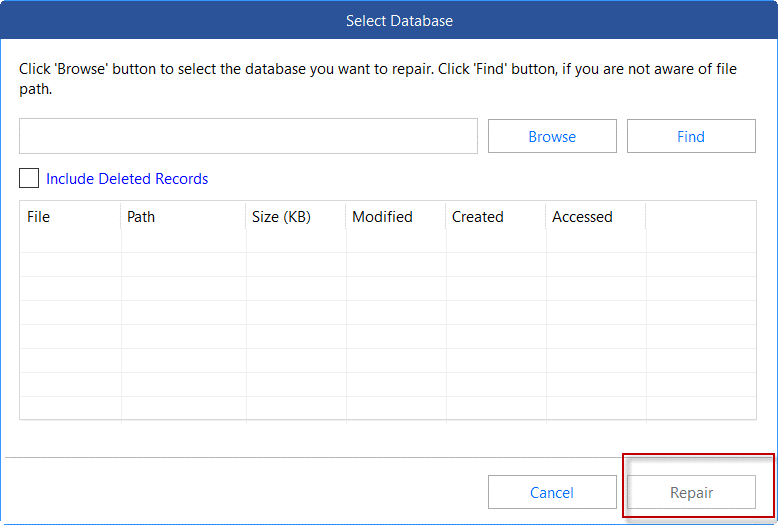This screenshot has width=778, height=525.
Task: Click the Cancel button
Action: (552, 492)
